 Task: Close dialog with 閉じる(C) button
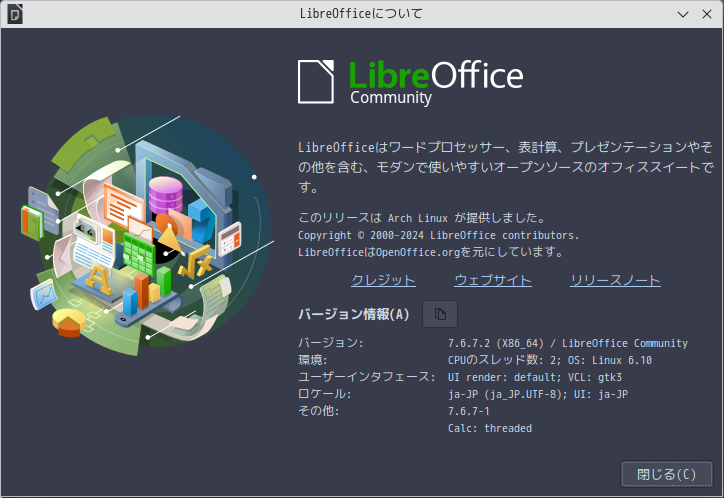click(x=666, y=474)
